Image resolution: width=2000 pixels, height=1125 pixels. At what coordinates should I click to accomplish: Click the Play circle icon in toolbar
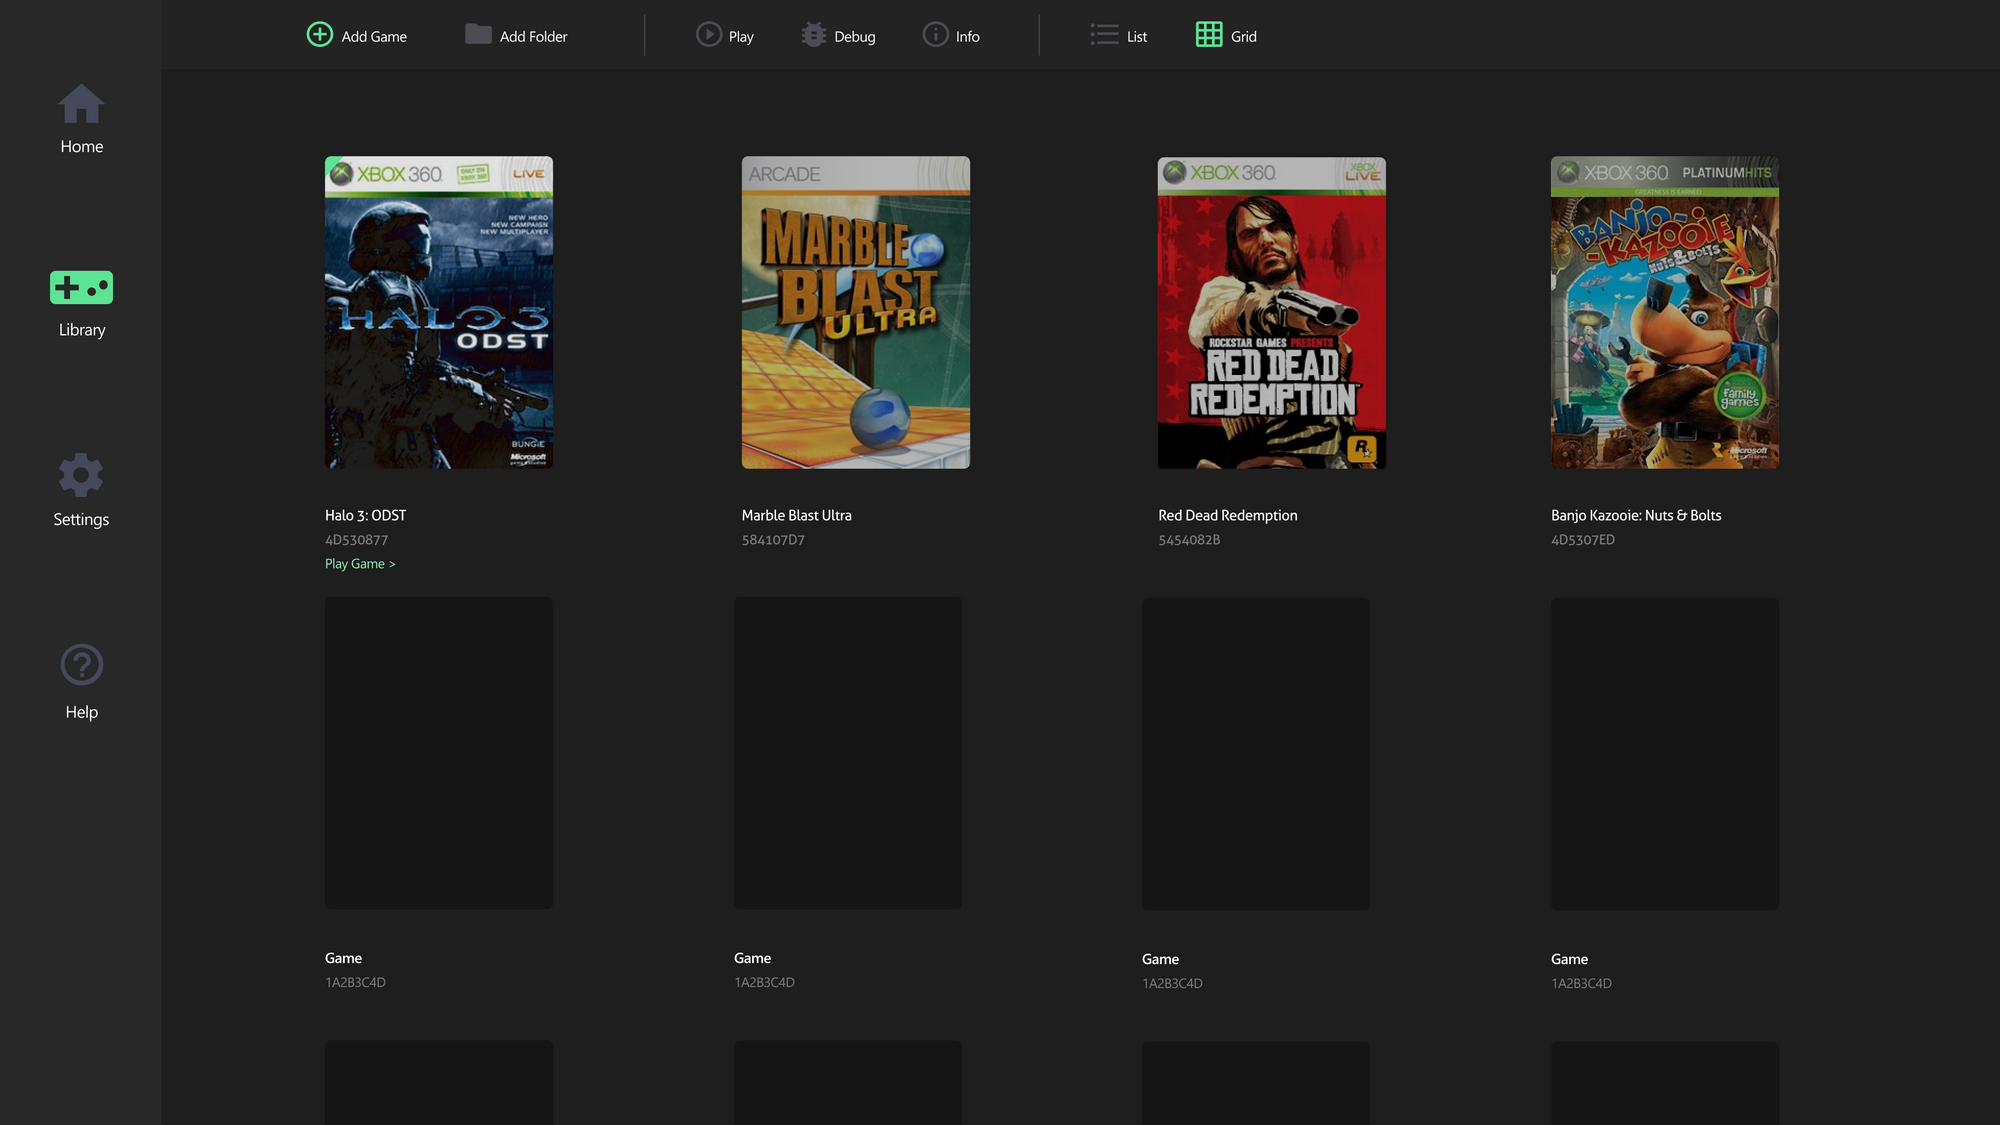[709, 35]
